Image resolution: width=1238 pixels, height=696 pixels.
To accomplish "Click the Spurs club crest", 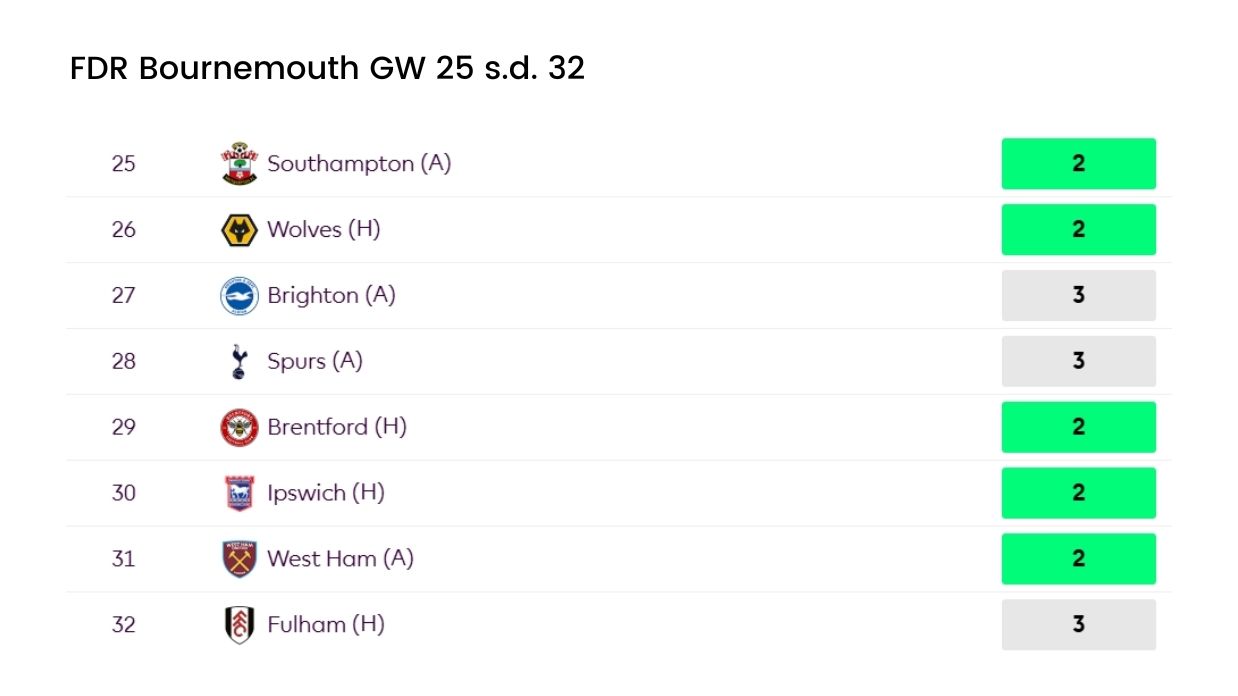I will (238, 361).
